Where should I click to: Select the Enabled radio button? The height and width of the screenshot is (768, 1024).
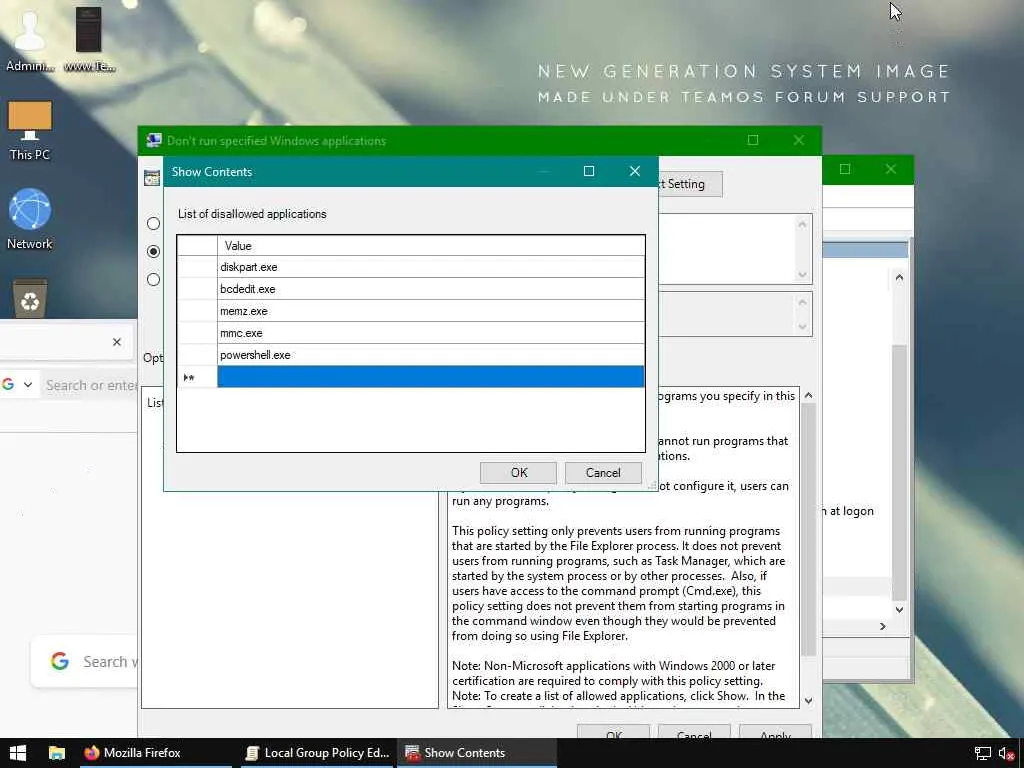coord(154,252)
